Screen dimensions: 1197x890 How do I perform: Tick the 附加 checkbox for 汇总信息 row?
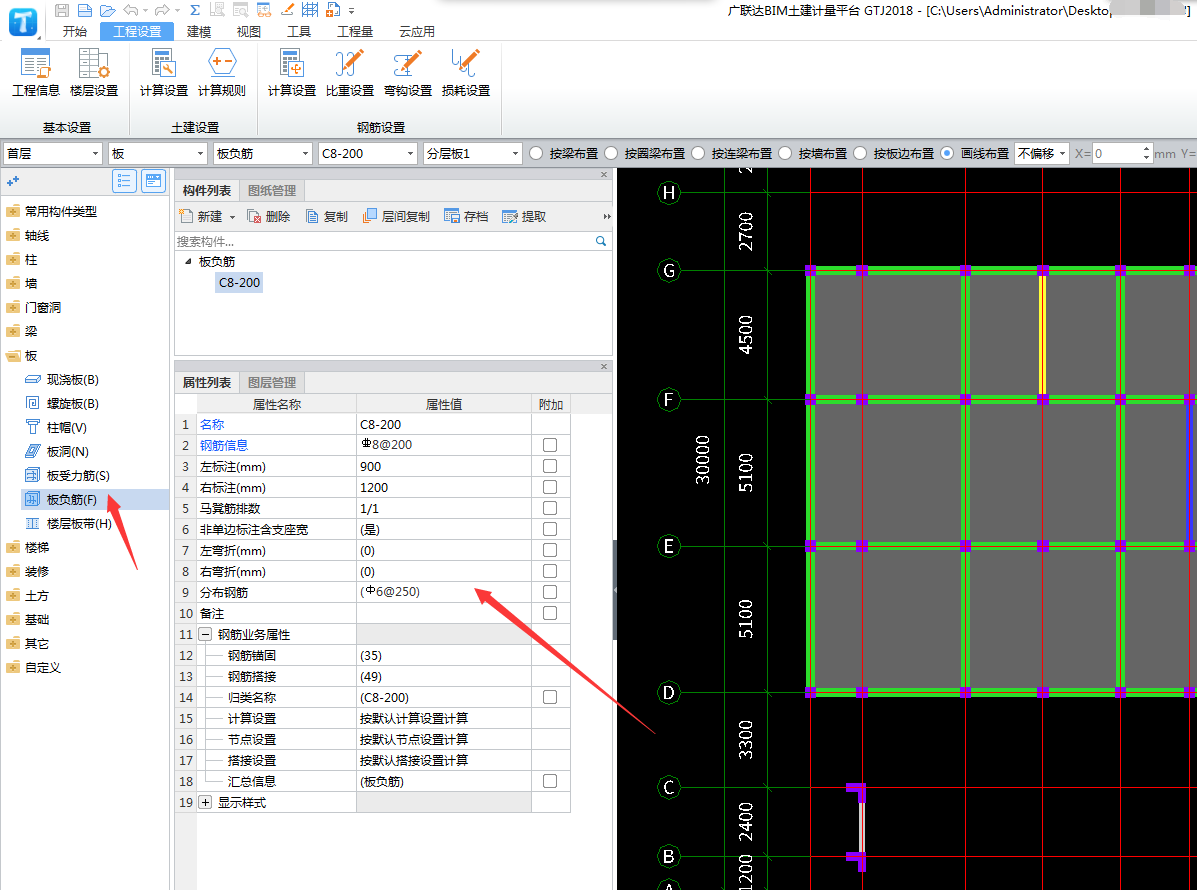550,782
